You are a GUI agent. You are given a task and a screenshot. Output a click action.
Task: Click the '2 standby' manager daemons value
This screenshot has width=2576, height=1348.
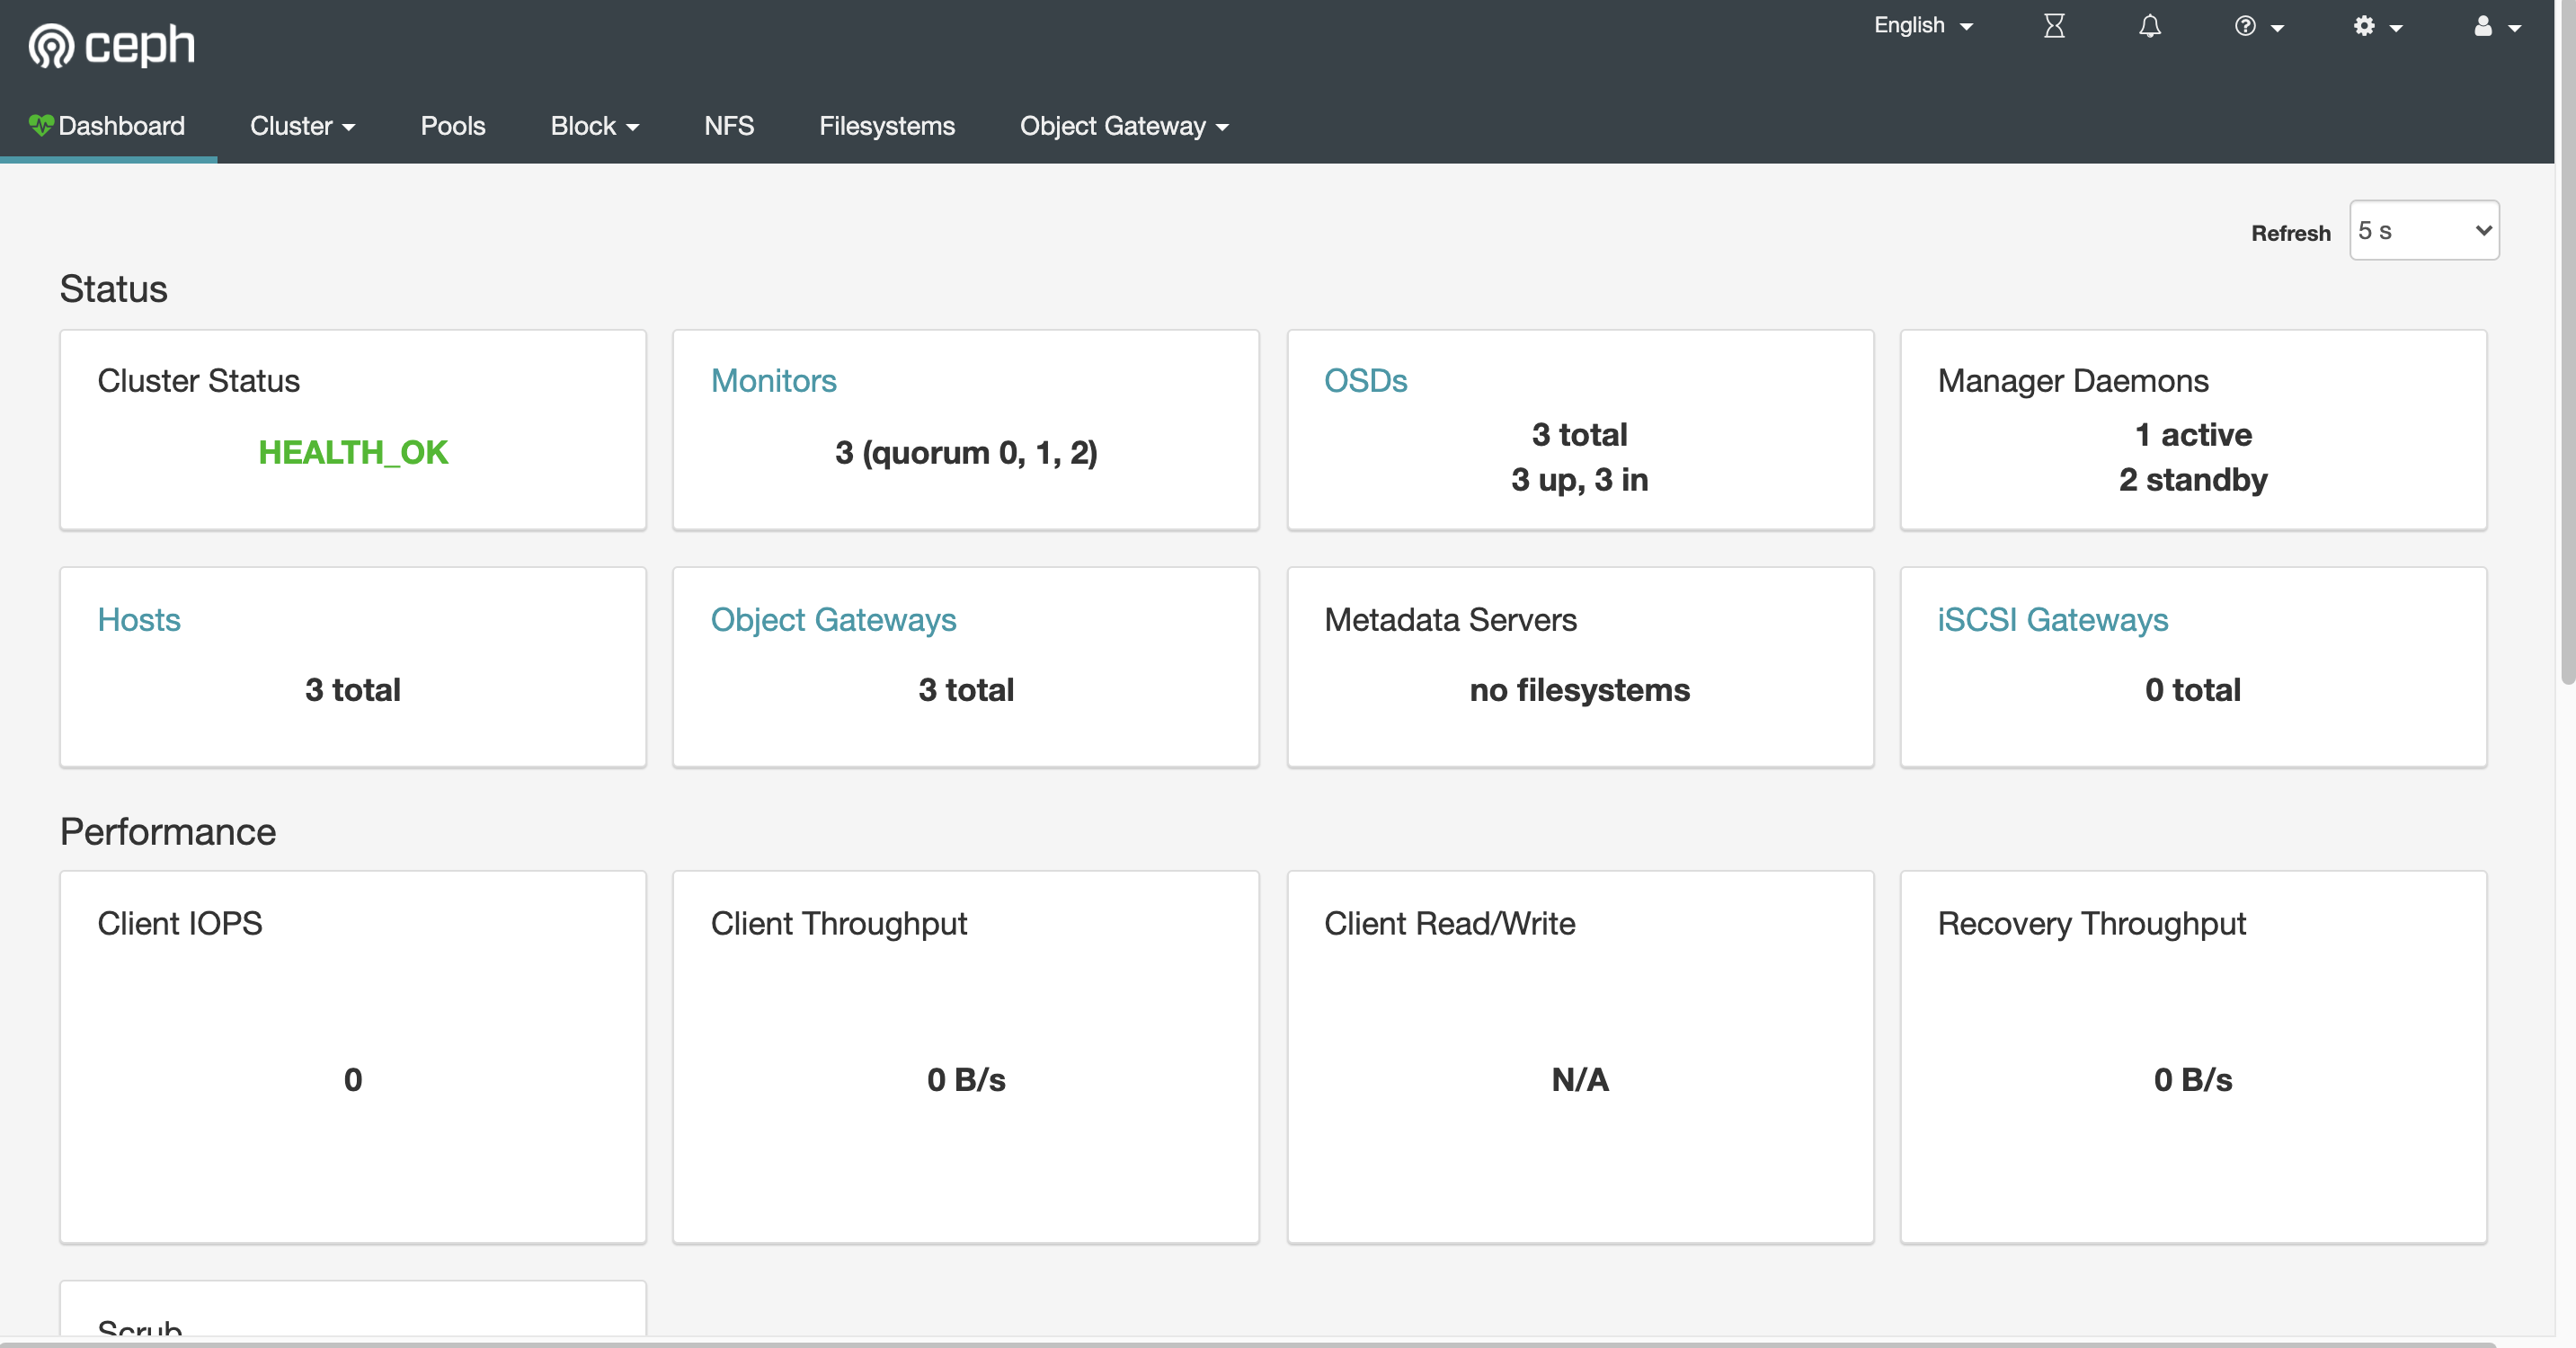[x=2193, y=480]
